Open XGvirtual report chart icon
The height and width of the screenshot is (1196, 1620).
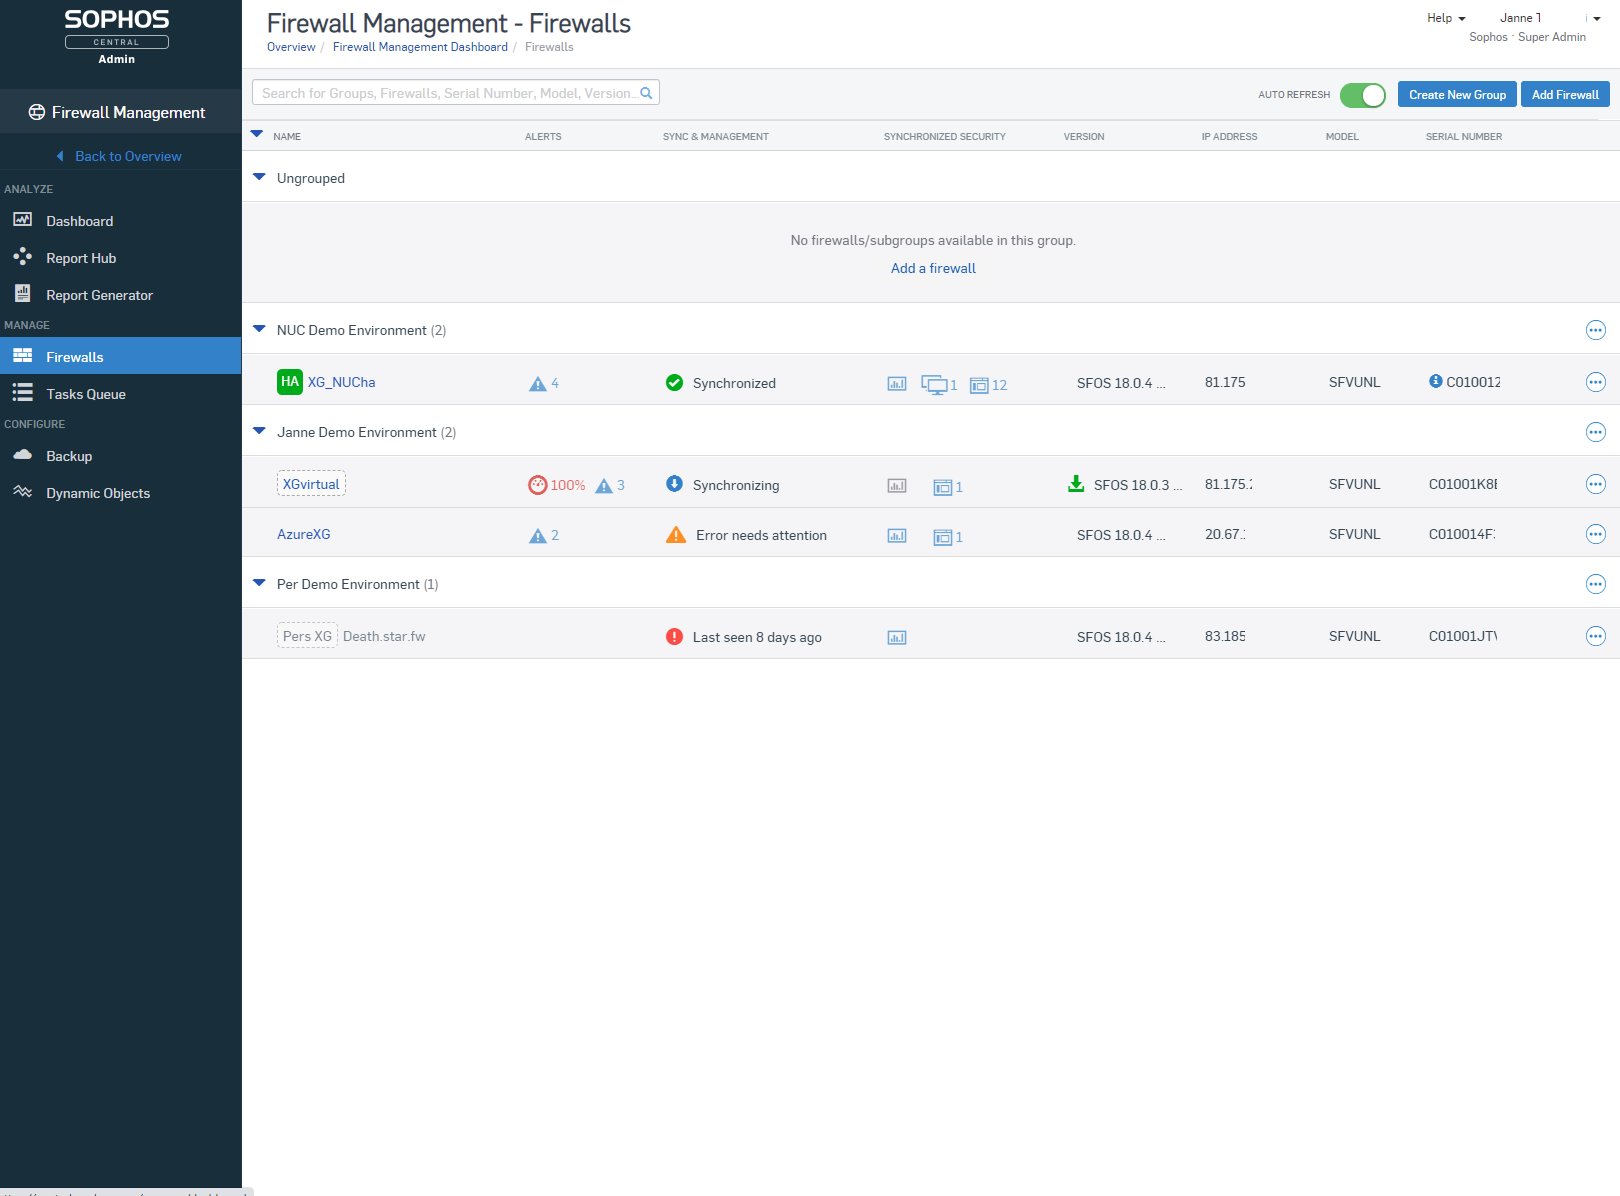[x=897, y=486]
